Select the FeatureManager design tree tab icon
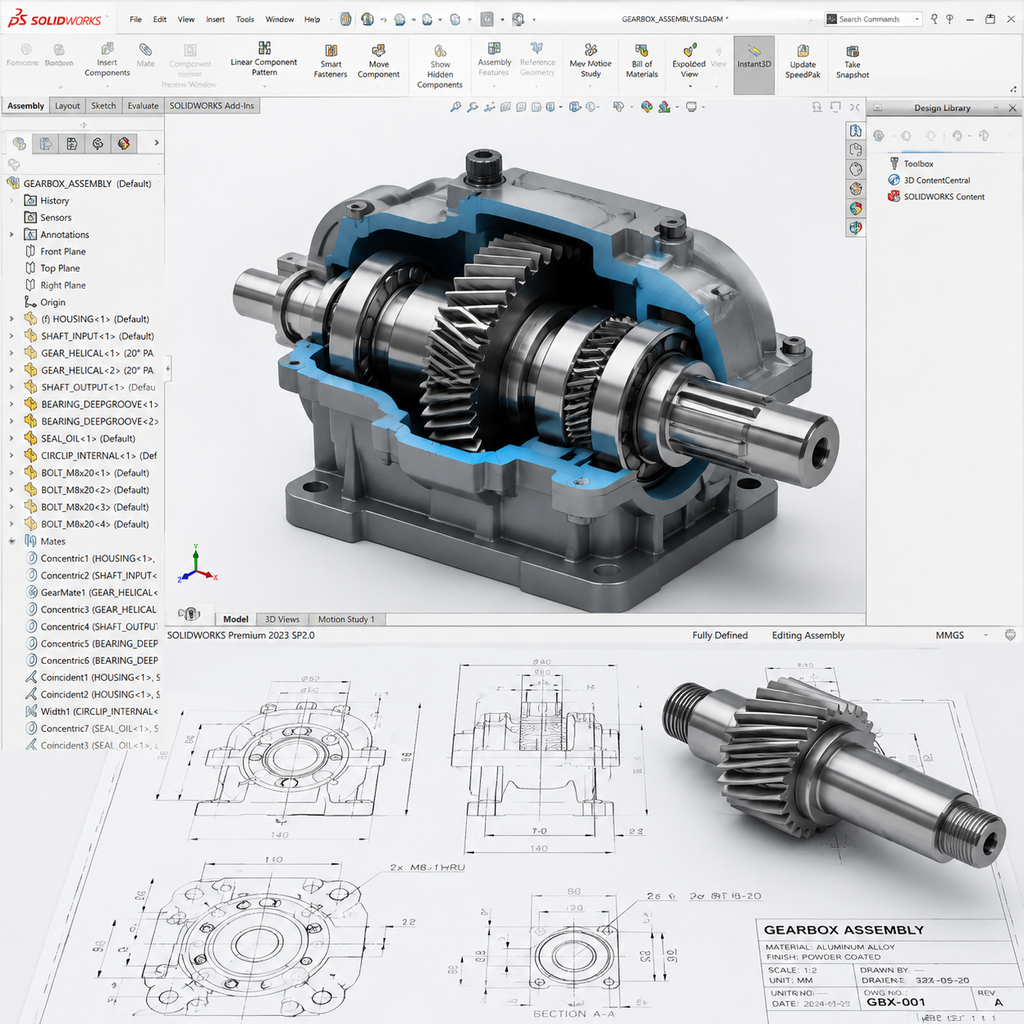This screenshot has width=1024, height=1024. tap(20, 143)
